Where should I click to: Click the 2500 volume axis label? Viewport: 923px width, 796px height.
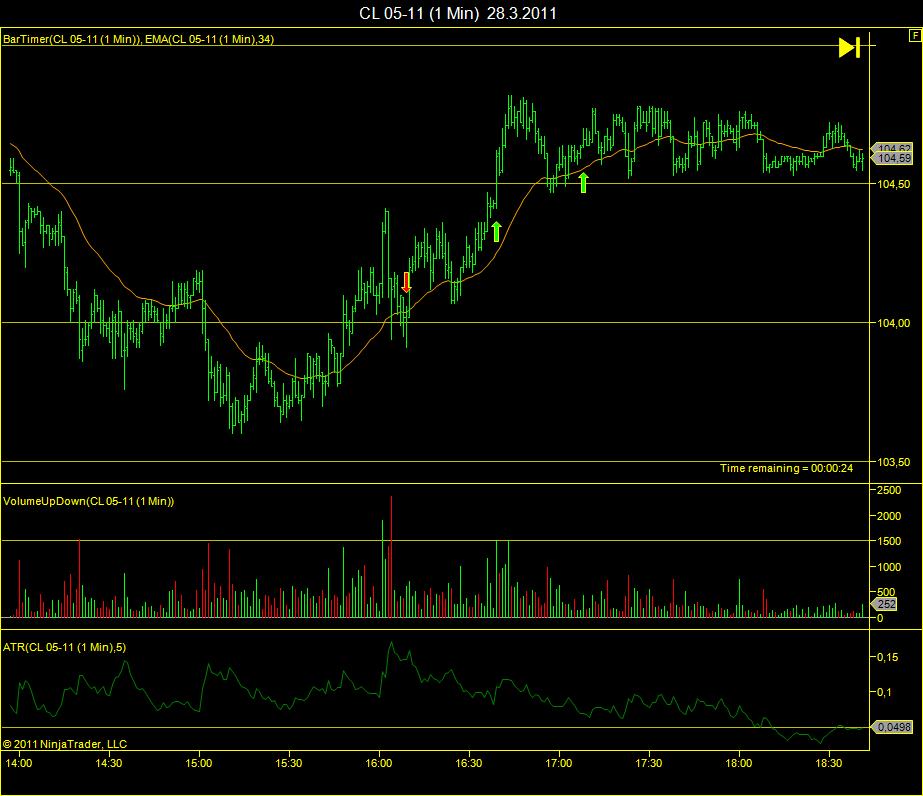889,490
